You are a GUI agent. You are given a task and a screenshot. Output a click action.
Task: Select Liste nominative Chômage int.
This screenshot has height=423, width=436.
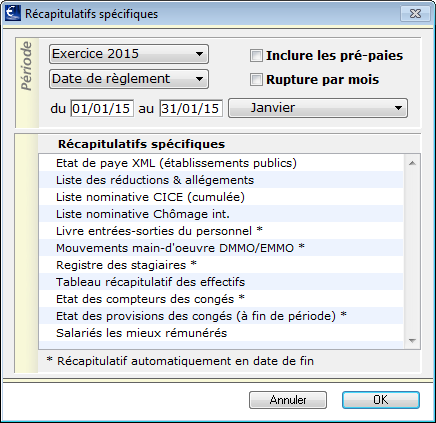click(221, 214)
